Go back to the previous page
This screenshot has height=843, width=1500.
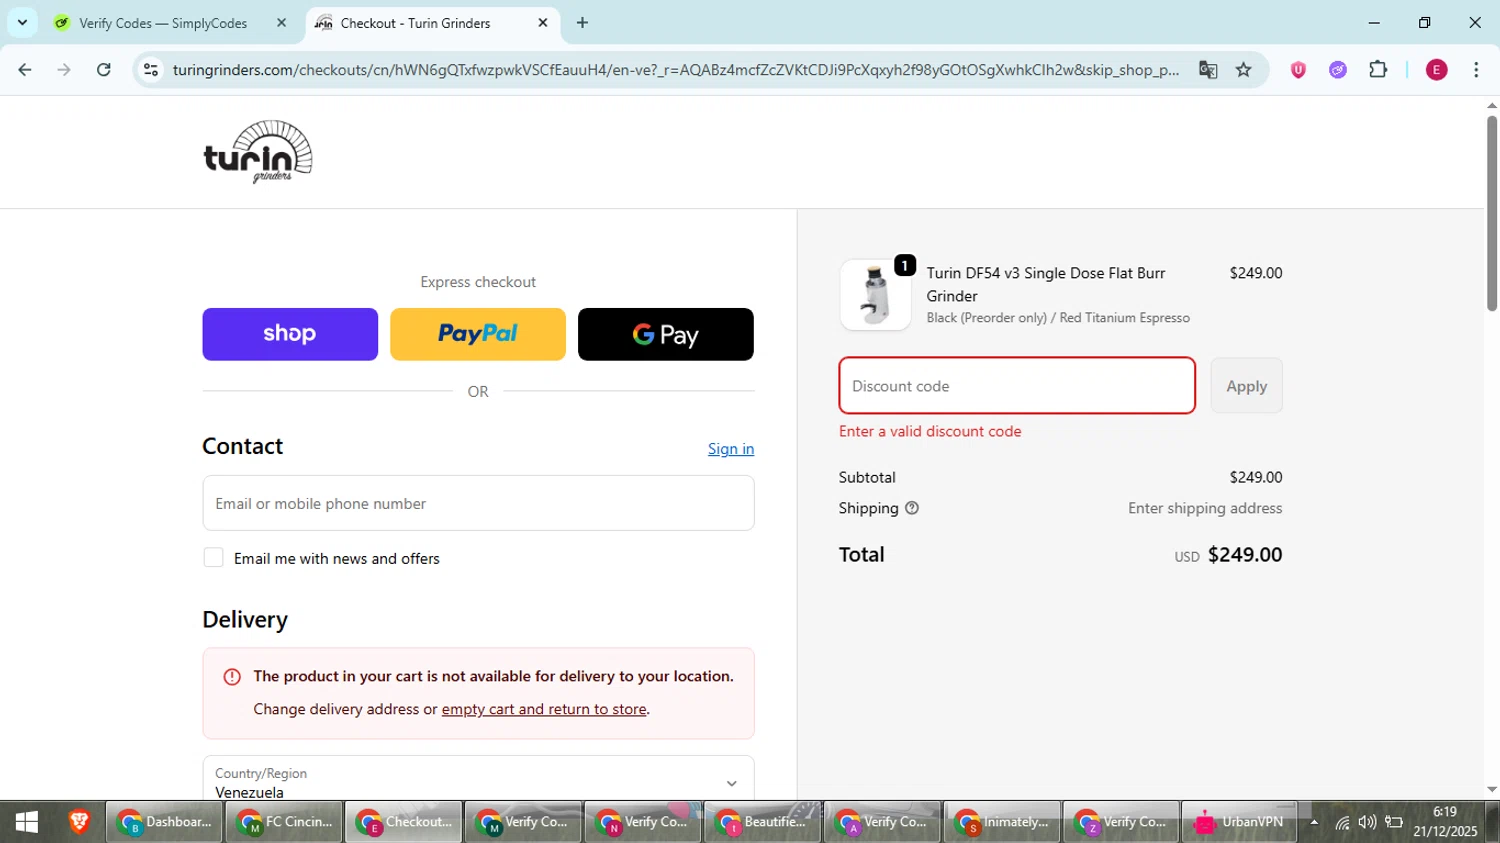(x=25, y=70)
